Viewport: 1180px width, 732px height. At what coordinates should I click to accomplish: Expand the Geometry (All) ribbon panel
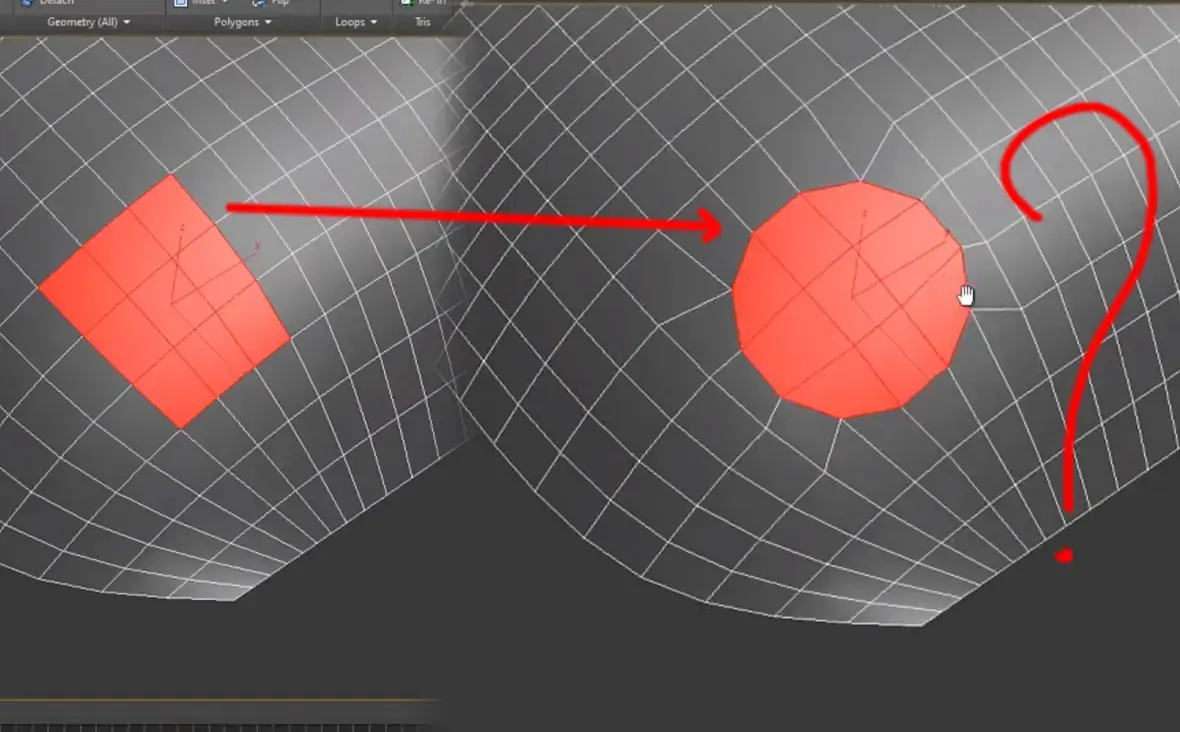pyautogui.click(x=88, y=22)
